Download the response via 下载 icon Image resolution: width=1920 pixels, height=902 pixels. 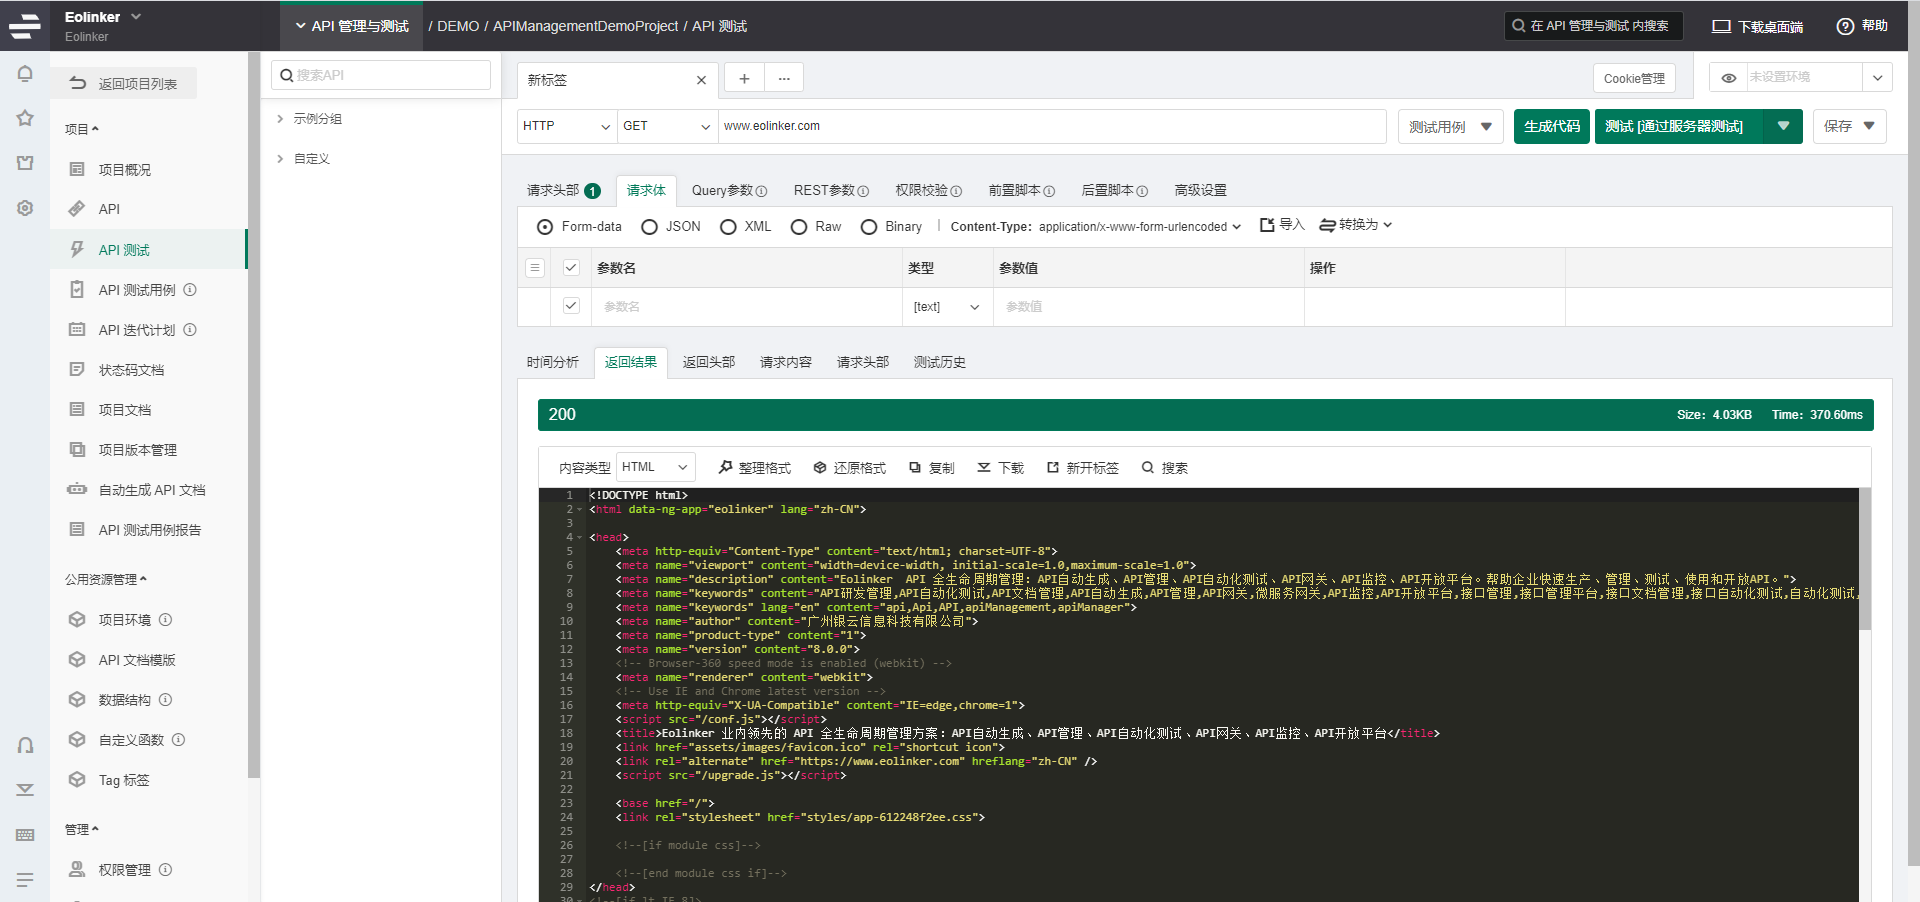pos(984,467)
